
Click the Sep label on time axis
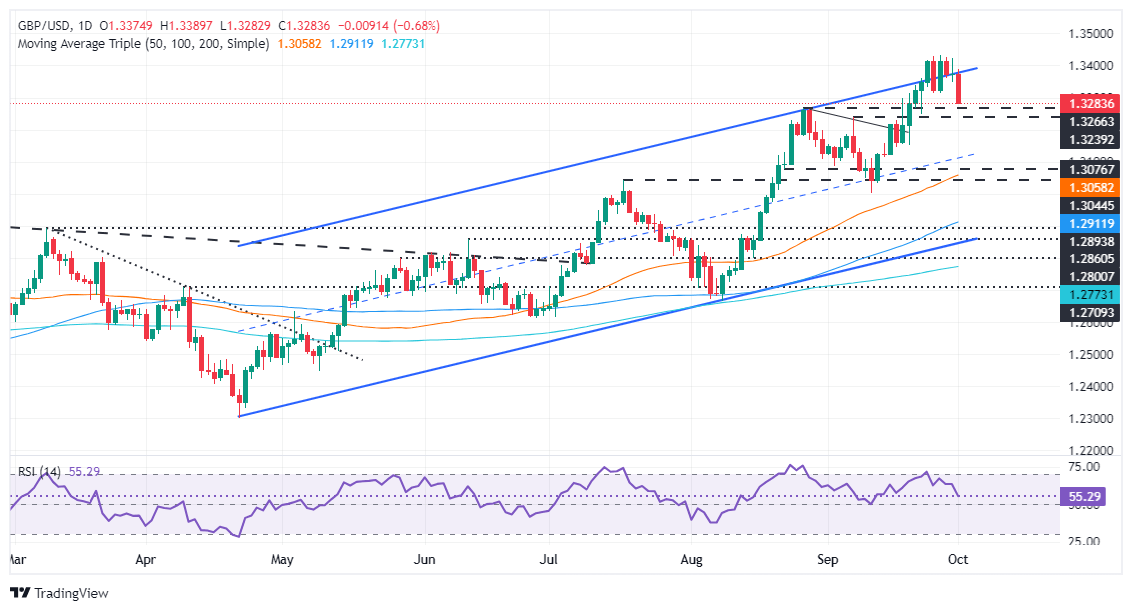pos(828,560)
